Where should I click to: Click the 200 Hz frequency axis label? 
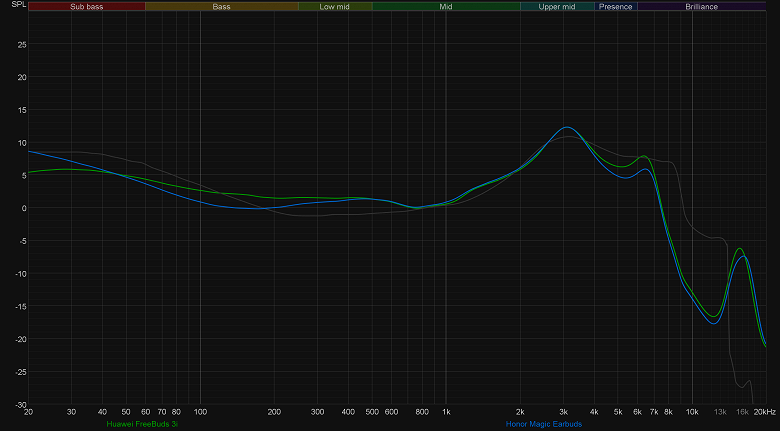274,412
